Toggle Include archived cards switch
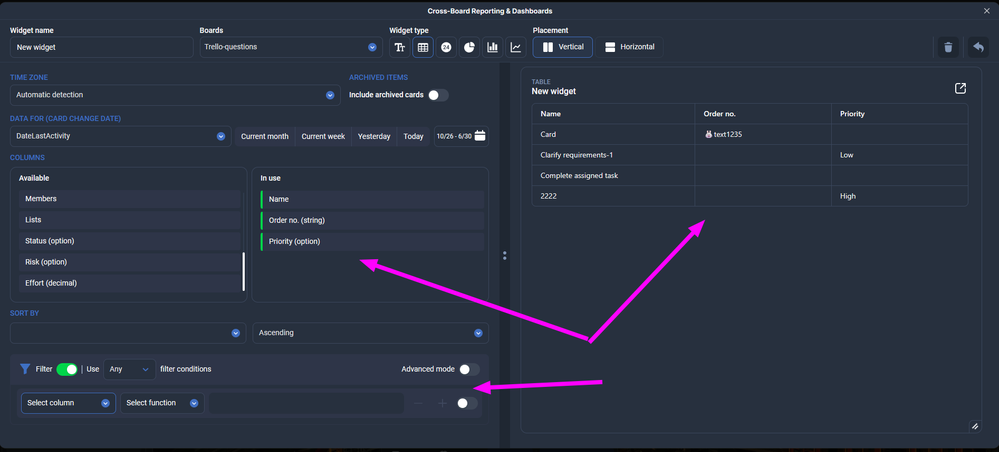999x452 pixels. pos(438,95)
